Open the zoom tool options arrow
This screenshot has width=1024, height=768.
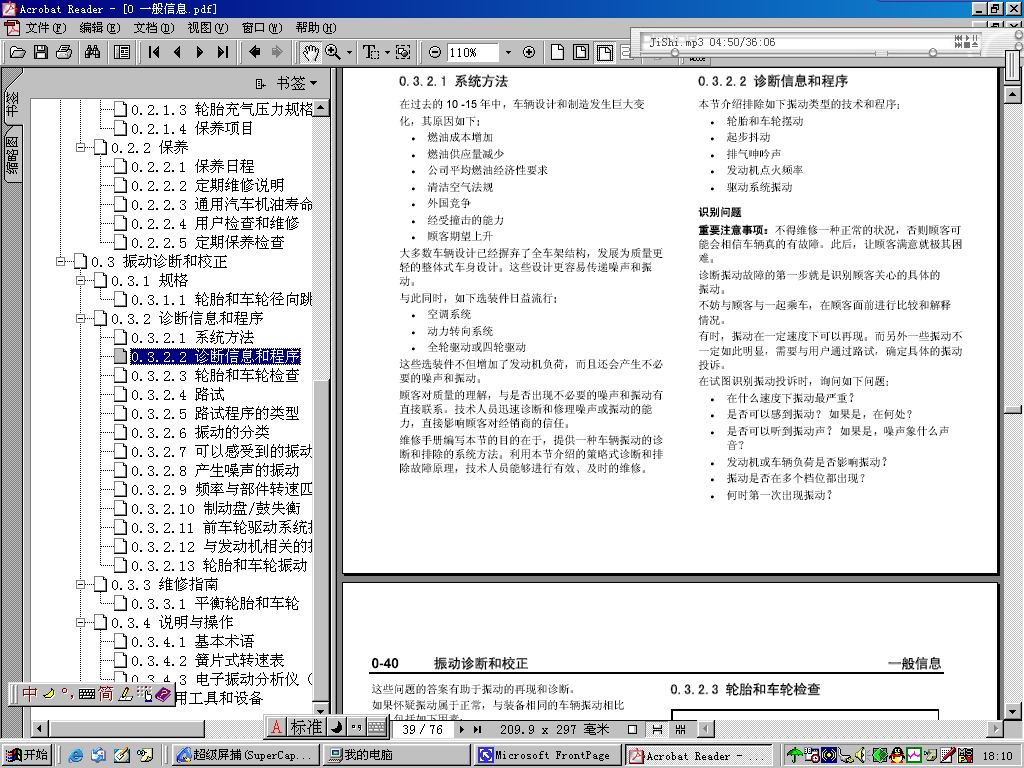pos(349,52)
